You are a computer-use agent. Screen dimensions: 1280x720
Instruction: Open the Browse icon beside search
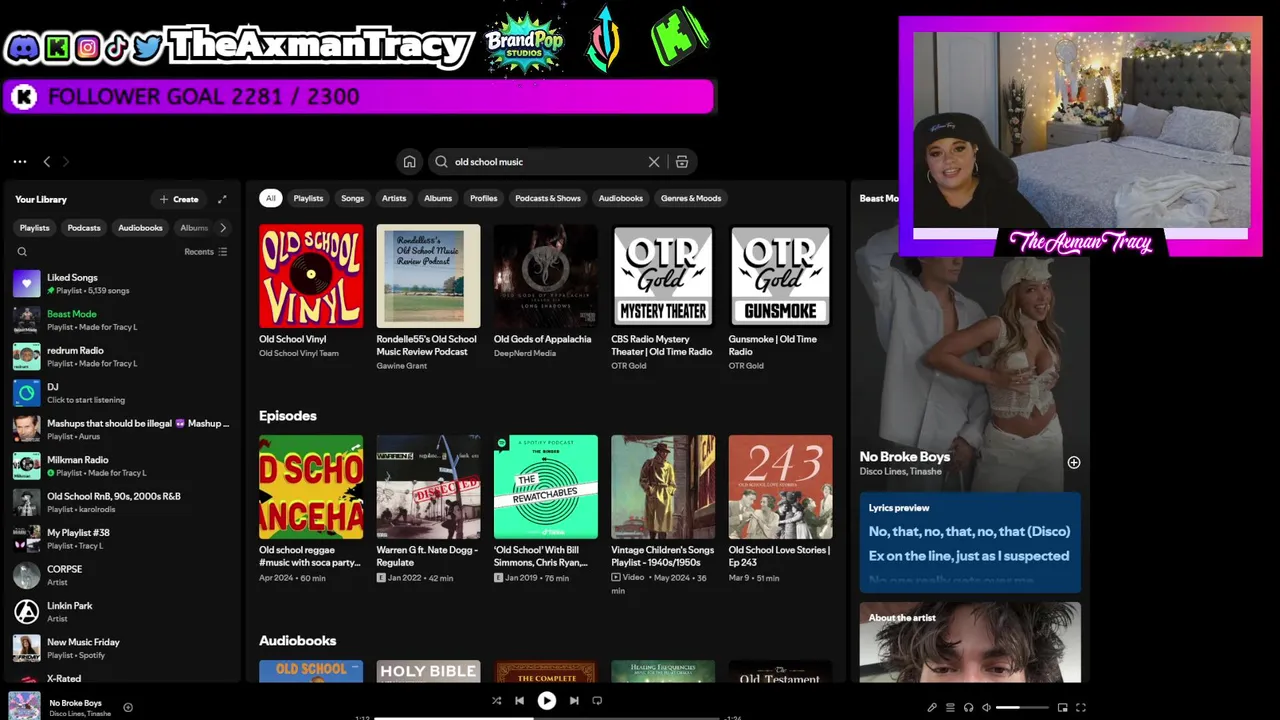click(682, 161)
